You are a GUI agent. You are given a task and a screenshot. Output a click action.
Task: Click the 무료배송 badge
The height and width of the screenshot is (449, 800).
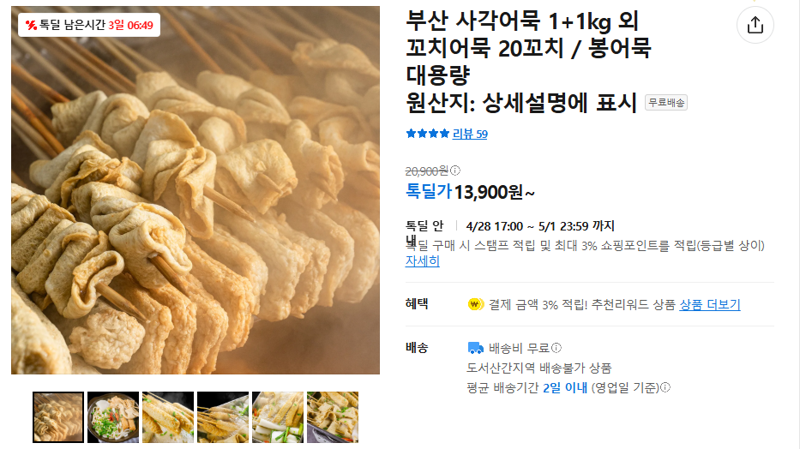[666, 103]
